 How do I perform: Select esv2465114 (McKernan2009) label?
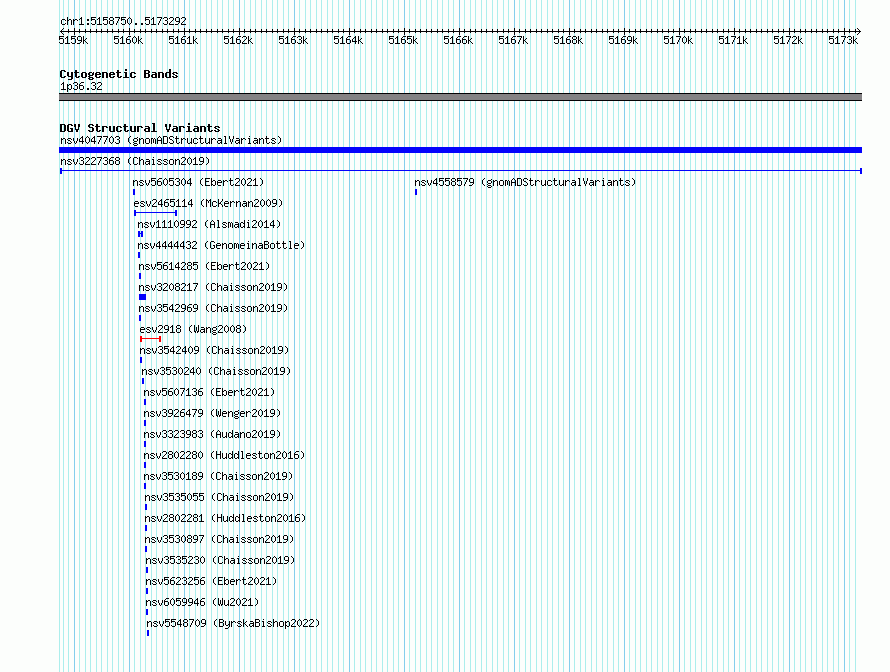pyautogui.click(x=208, y=203)
